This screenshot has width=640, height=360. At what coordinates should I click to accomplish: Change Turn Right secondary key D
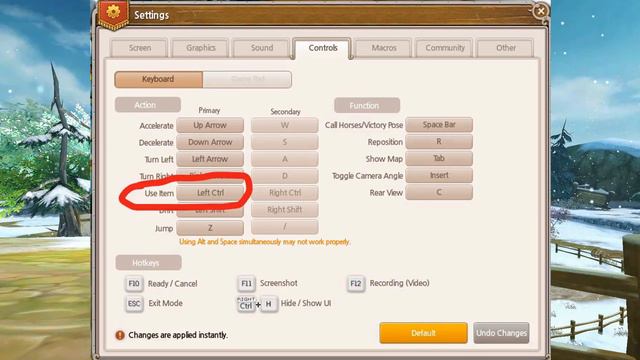tap(284, 176)
